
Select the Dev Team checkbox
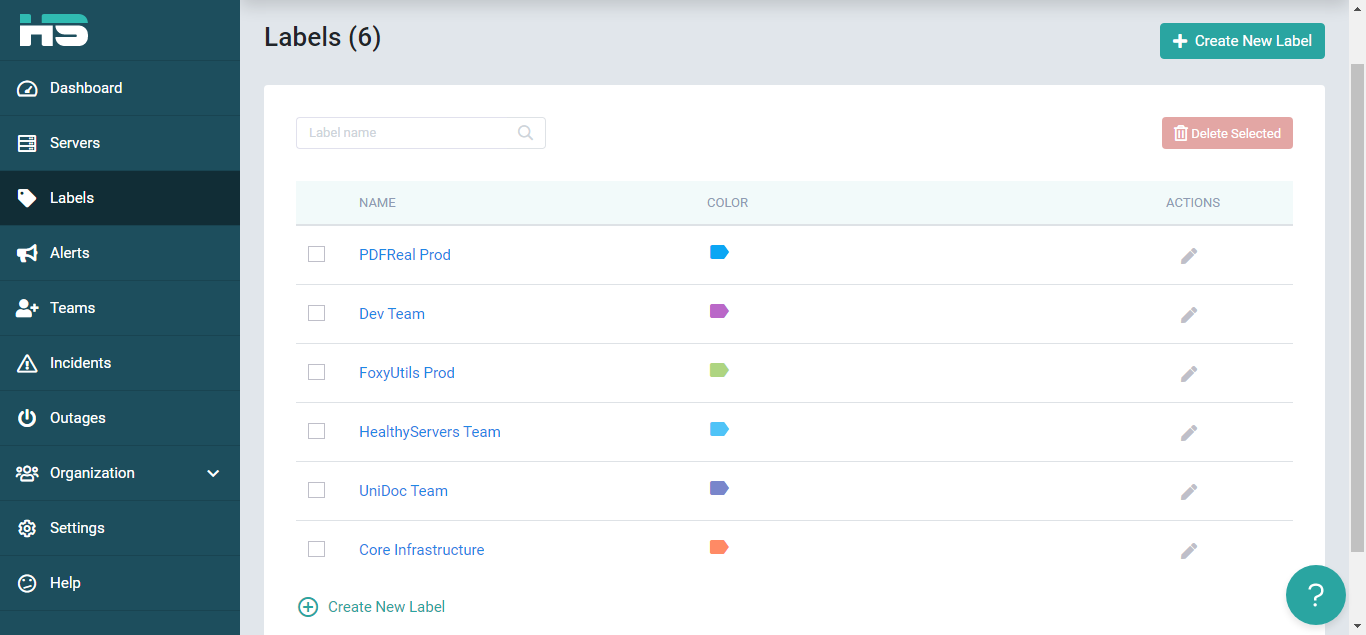point(317,314)
